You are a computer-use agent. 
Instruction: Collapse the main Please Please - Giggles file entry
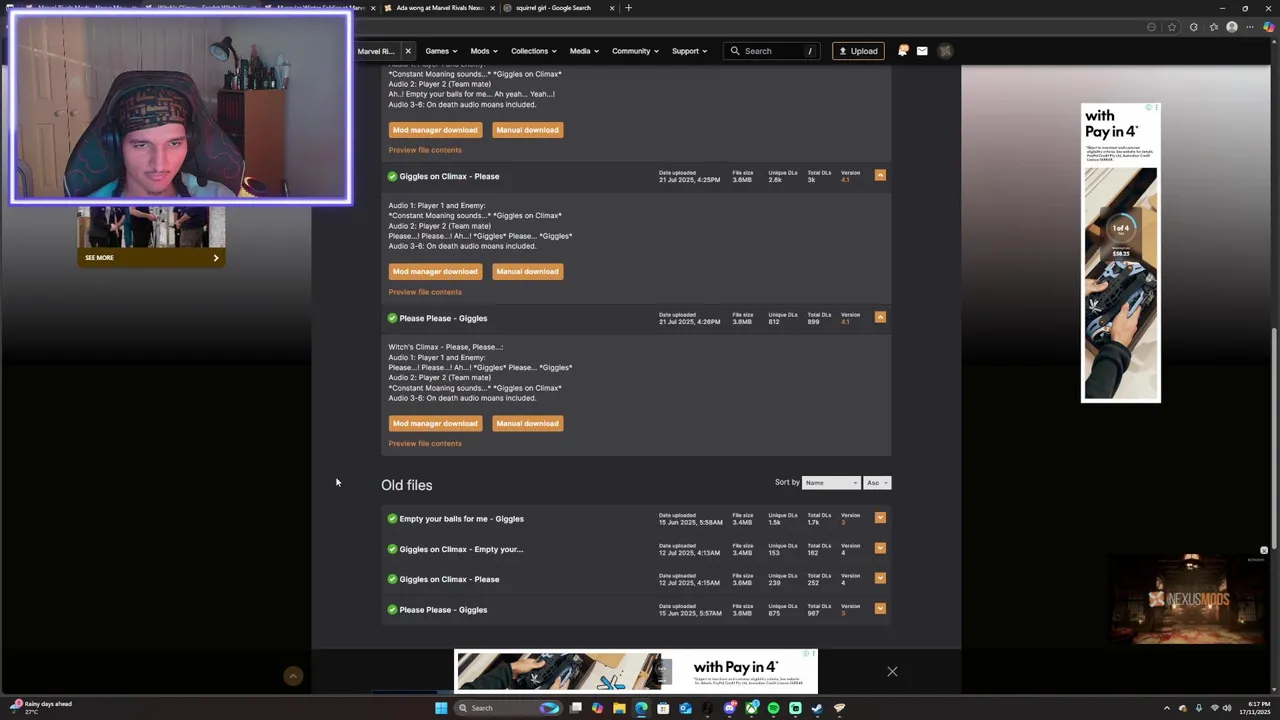[880, 317]
